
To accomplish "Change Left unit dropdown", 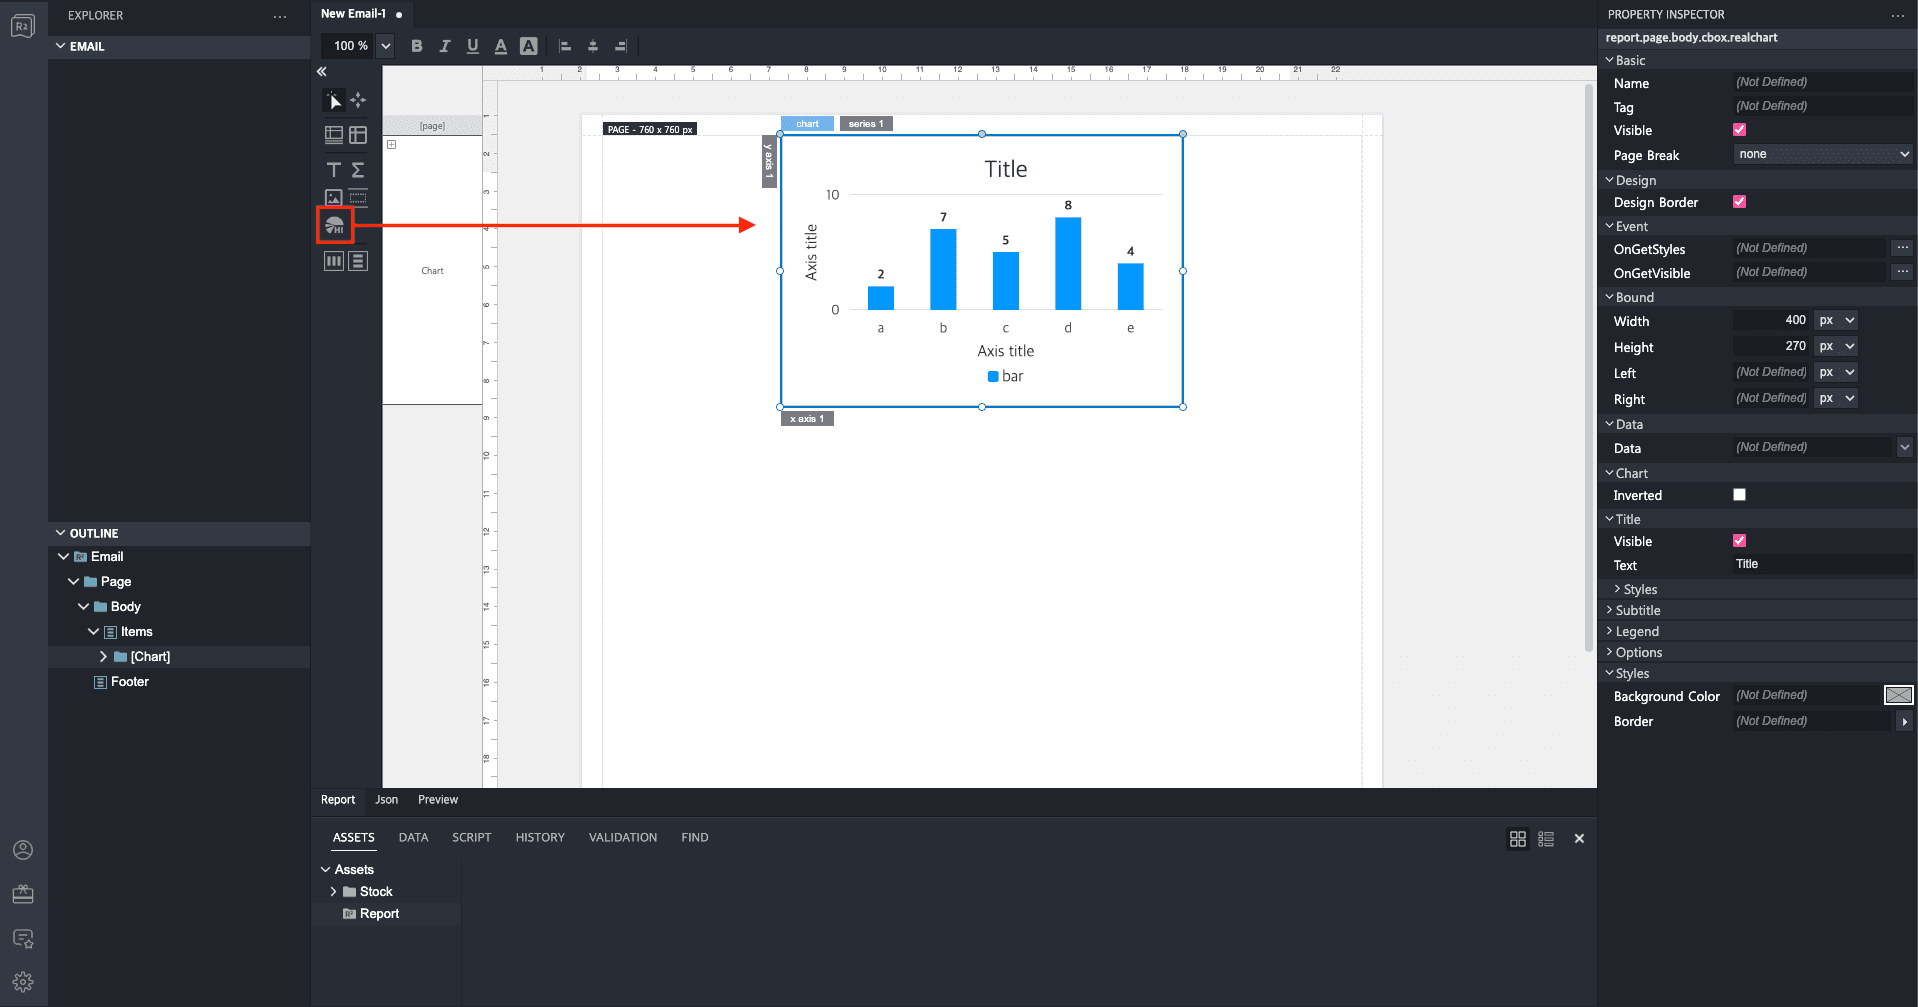I will 1836,372.
